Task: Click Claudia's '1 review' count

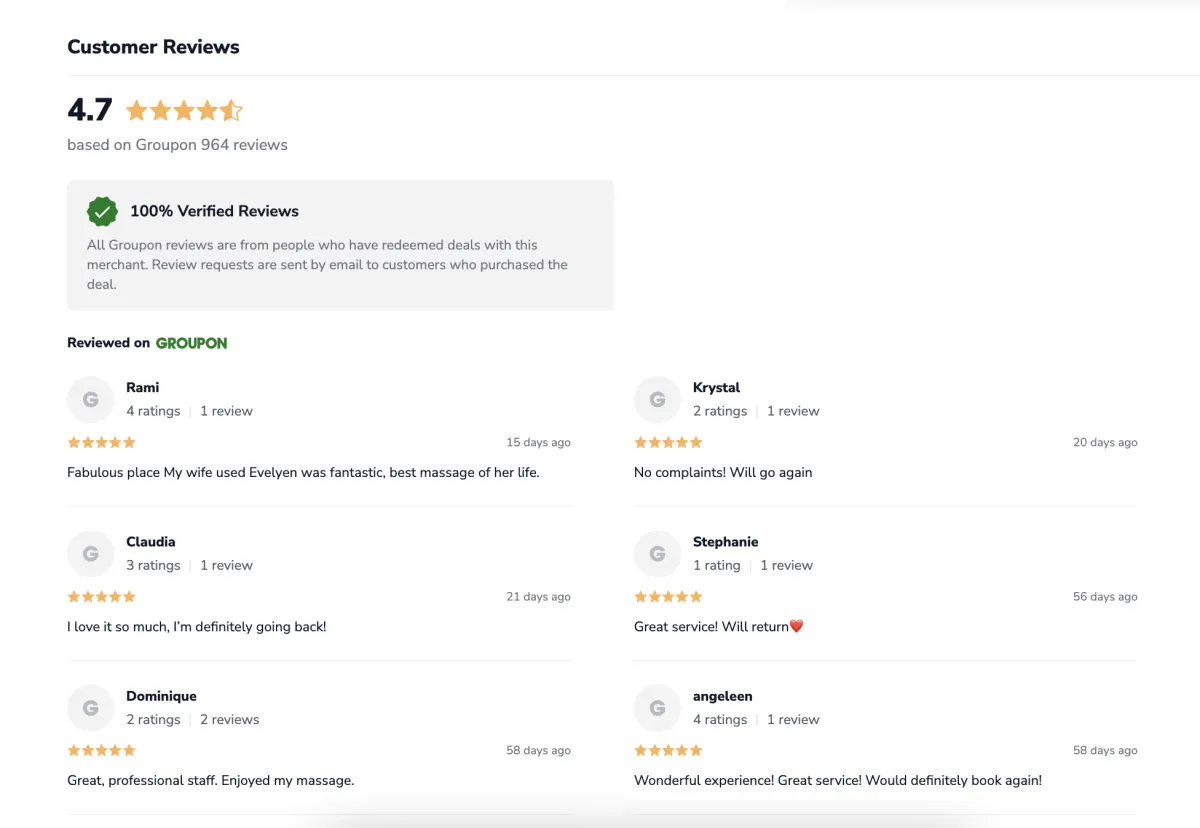Action: pos(226,565)
